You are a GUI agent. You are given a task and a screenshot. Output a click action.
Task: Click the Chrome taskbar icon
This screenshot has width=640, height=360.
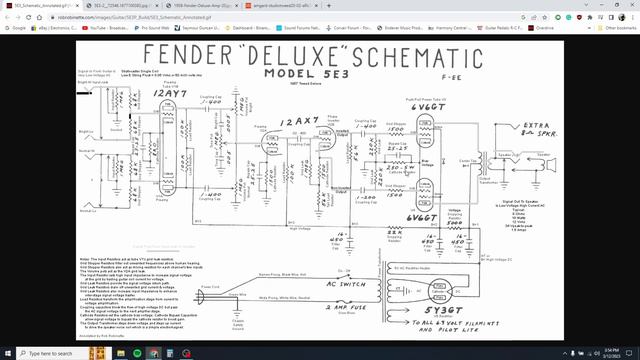click(154, 353)
